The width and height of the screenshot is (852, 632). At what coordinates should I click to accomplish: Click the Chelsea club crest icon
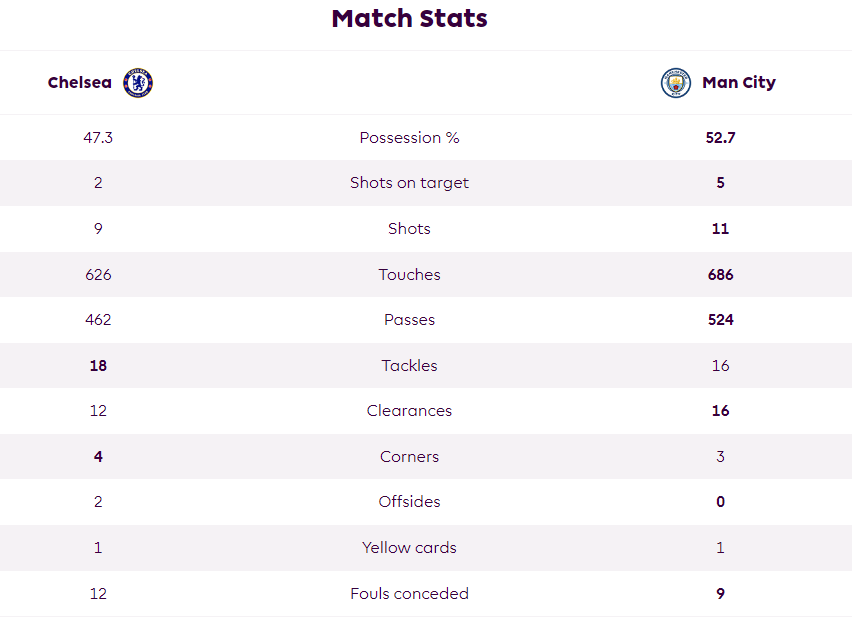pos(138,83)
